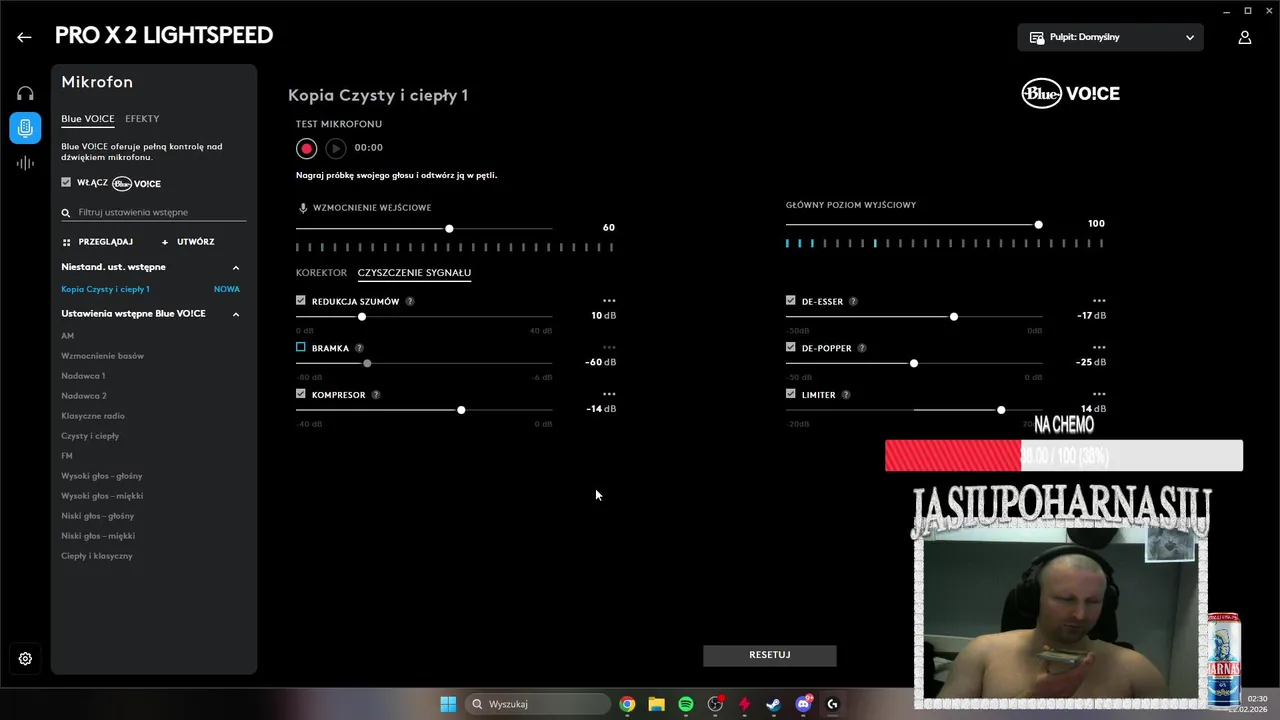Go back with the arrow icon

24,37
